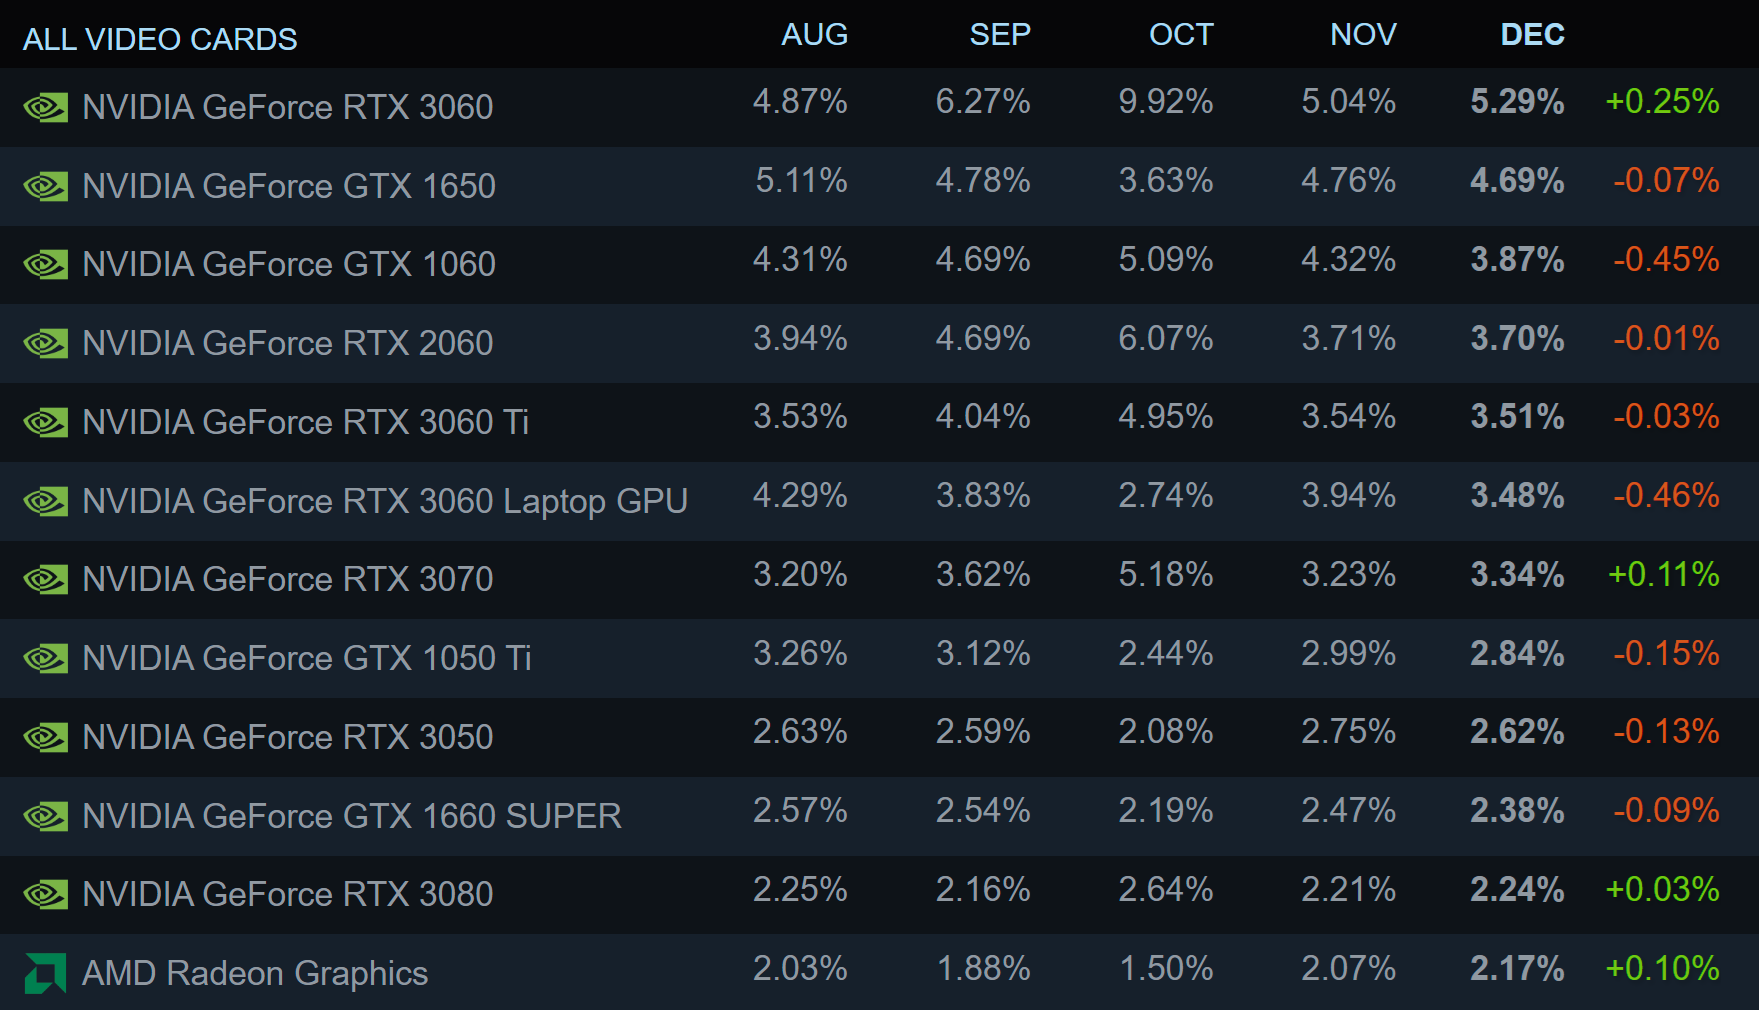Select the AUG column header
The image size is (1759, 1010).
pos(814,35)
